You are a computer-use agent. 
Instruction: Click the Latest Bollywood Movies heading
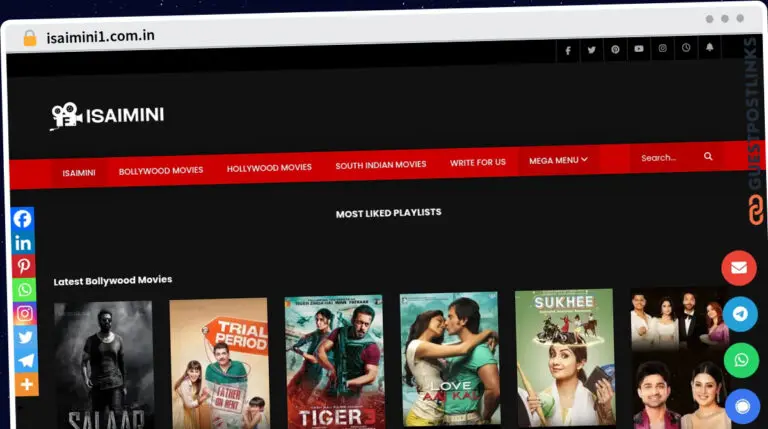click(x=113, y=281)
